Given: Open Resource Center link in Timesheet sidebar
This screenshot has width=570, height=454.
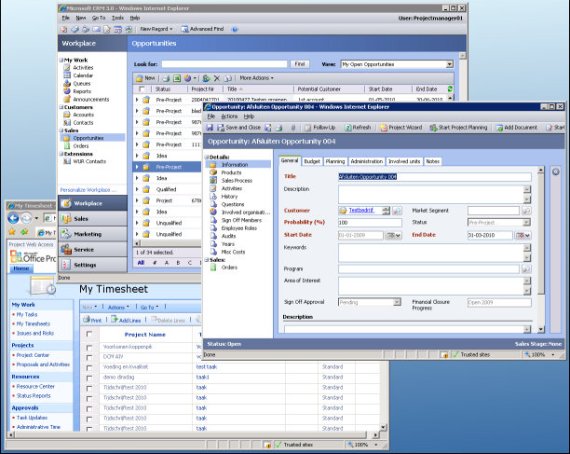Looking at the screenshot, I should 36,386.
